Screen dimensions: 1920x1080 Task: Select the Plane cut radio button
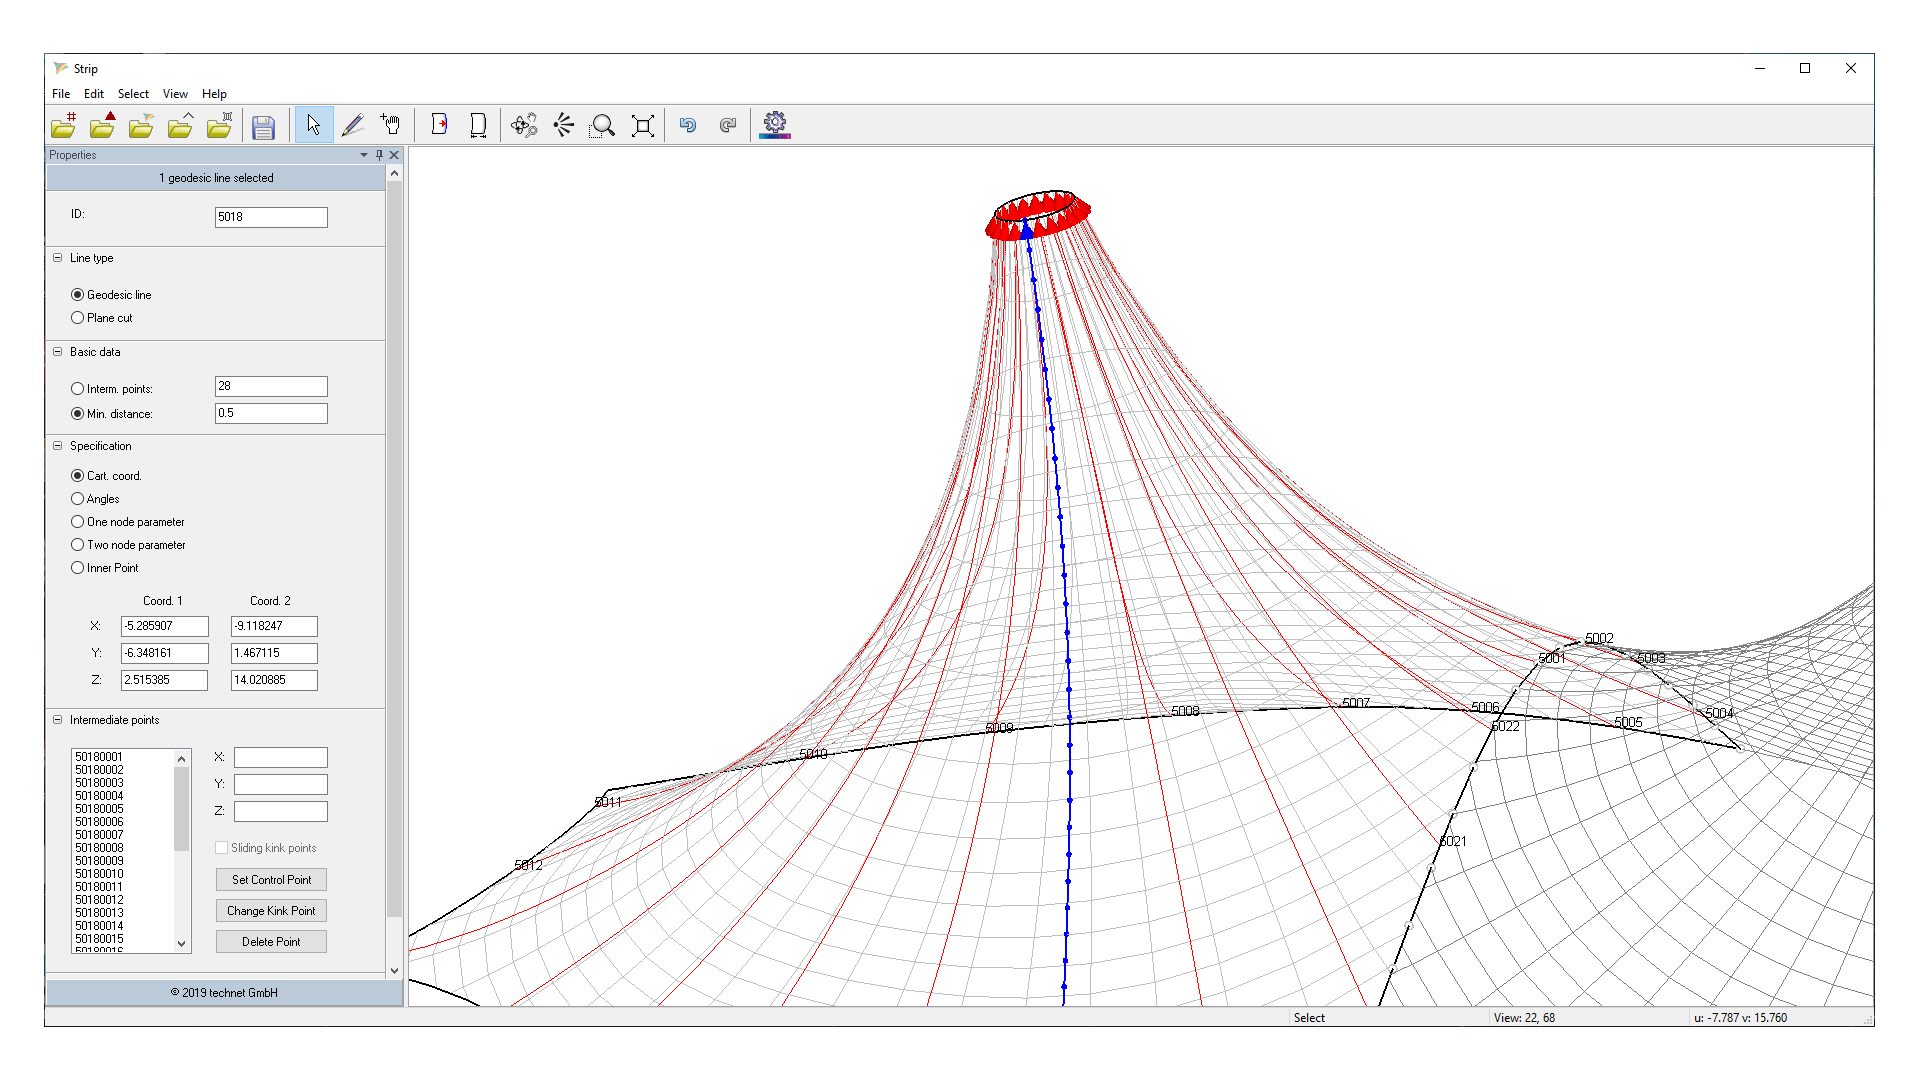(x=78, y=318)
